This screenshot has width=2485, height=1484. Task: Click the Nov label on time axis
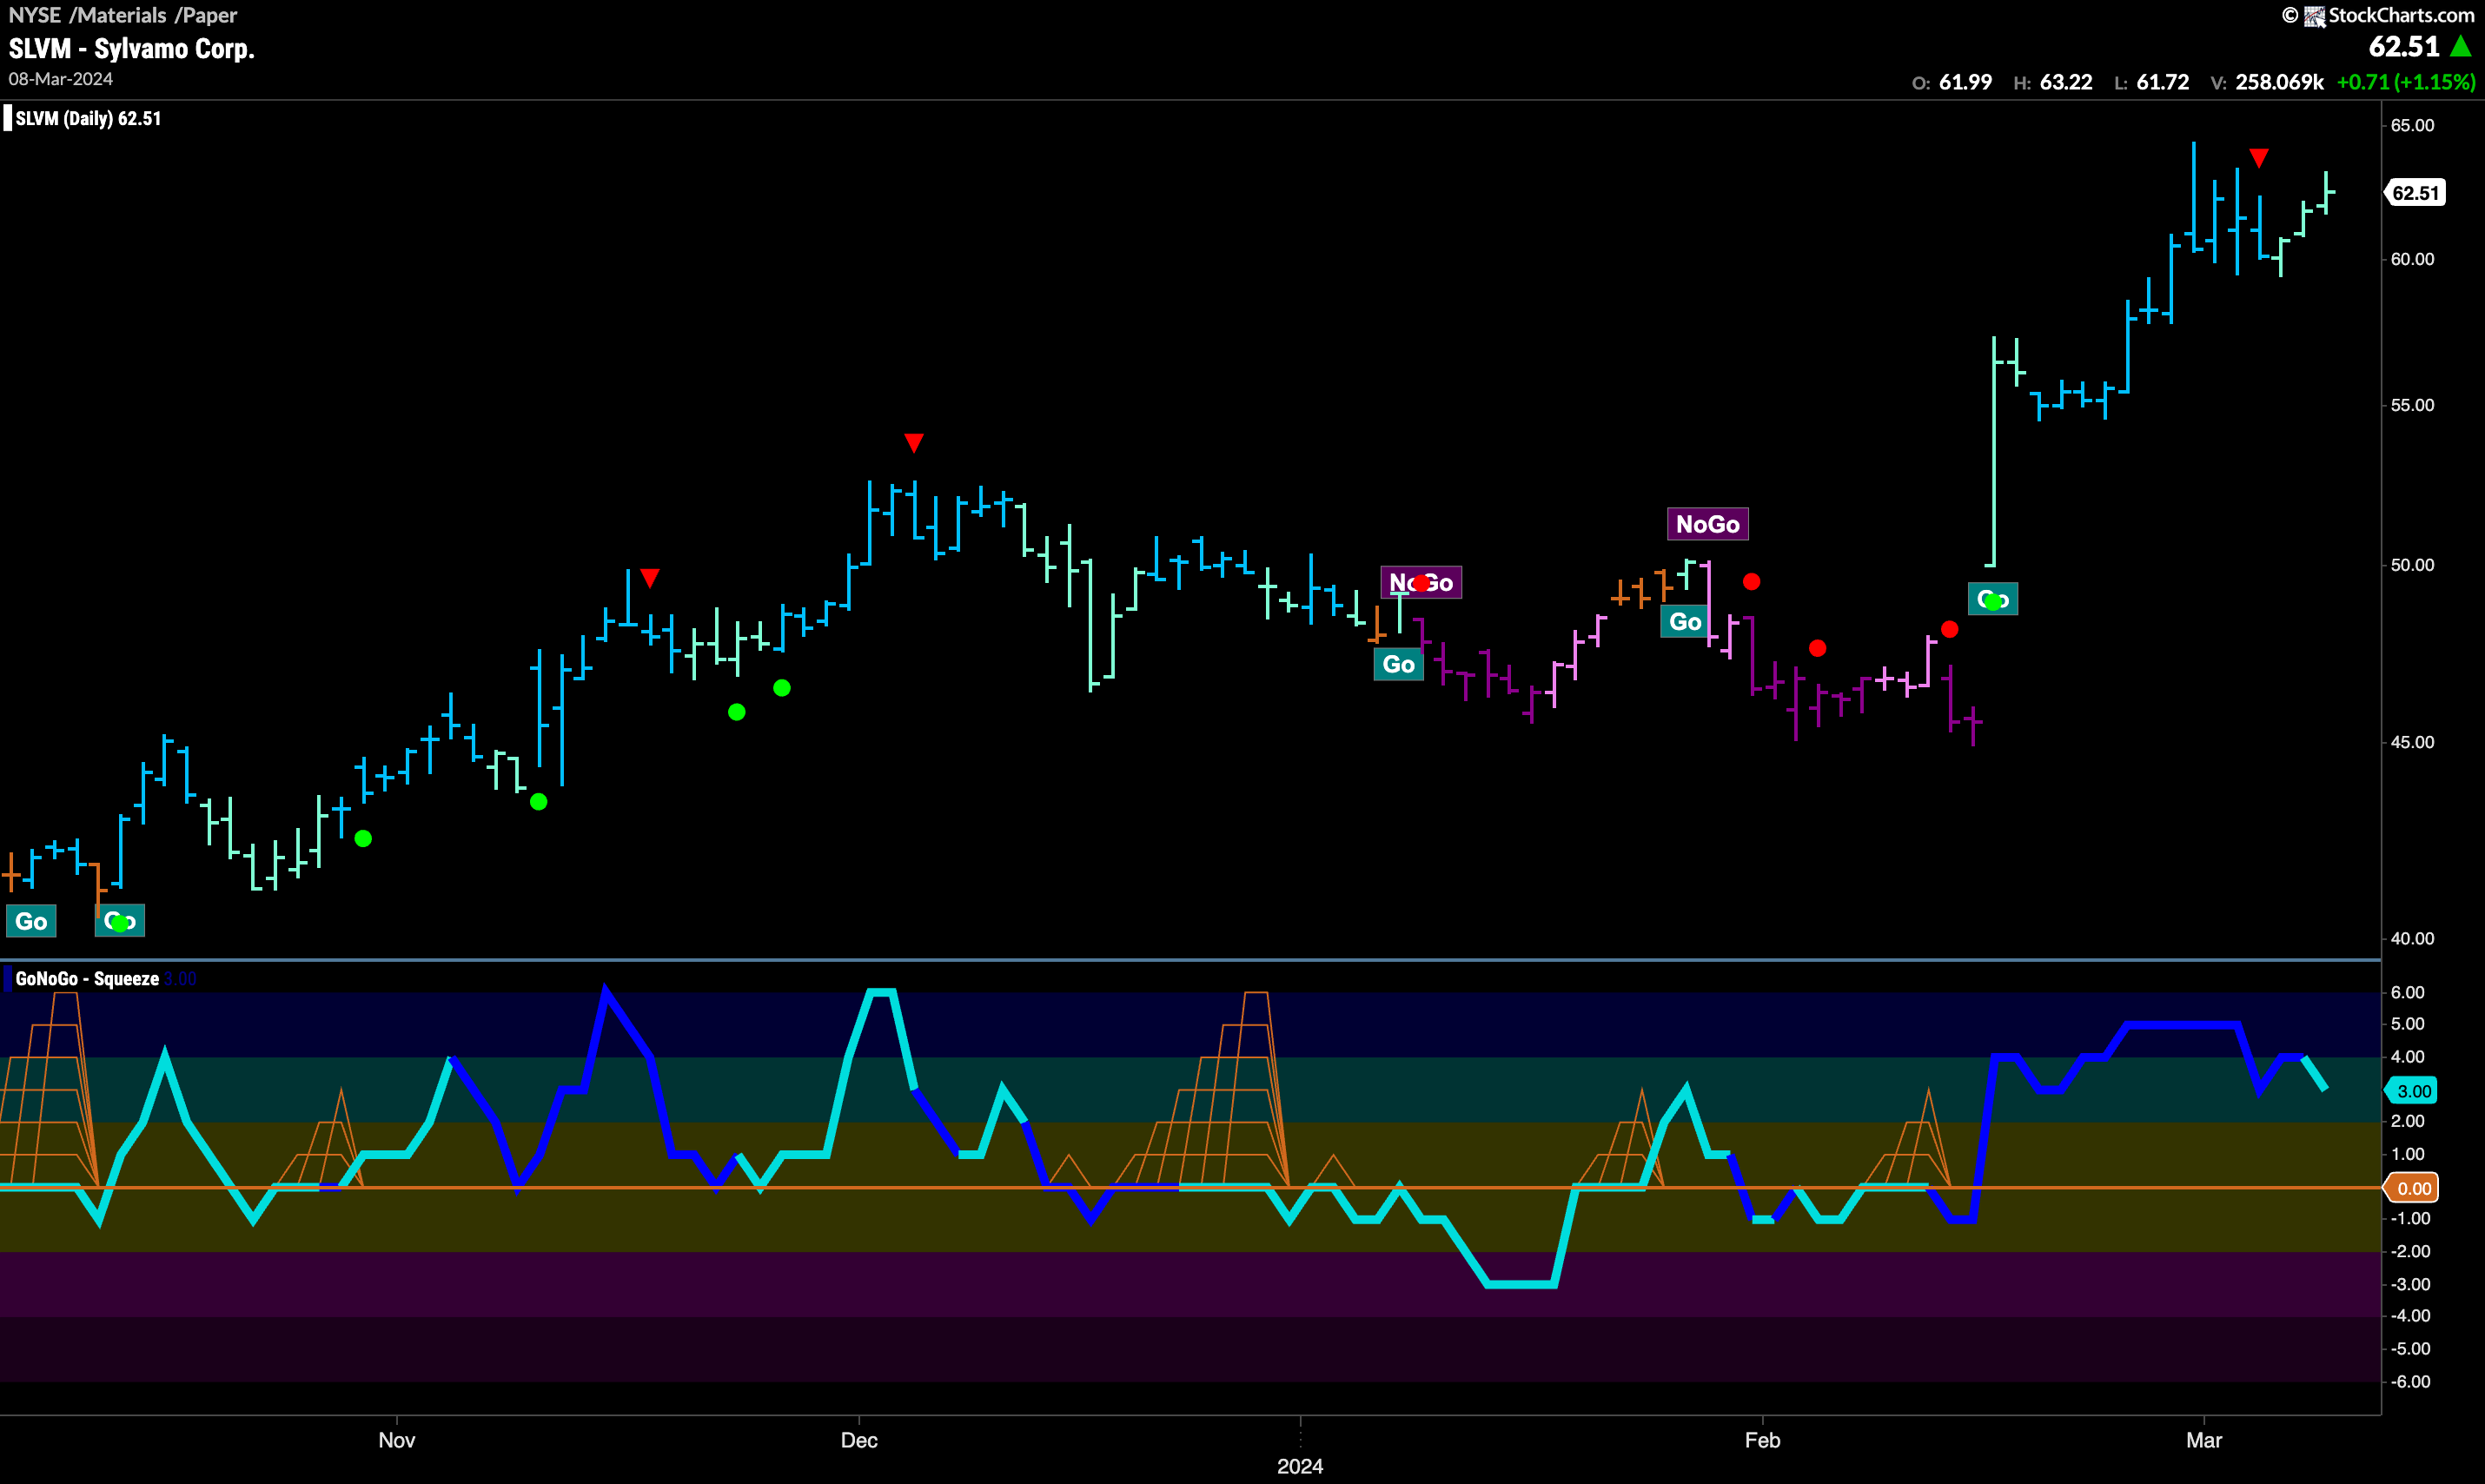pyautogui.click(x=397, y=1440)
